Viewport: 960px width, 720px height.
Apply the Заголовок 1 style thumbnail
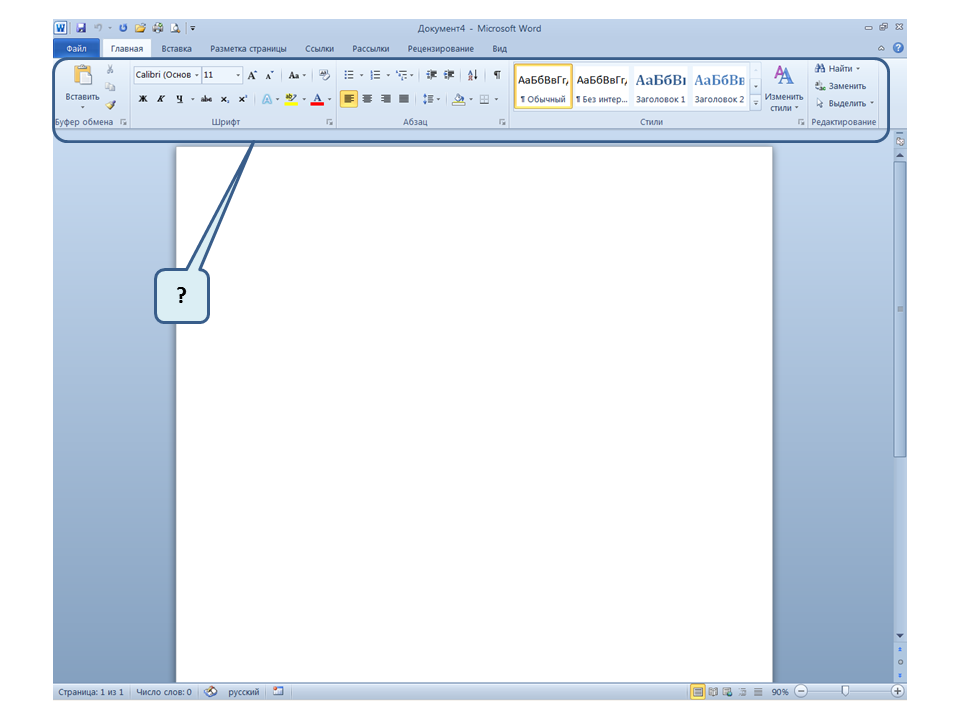tap(661, 86)
